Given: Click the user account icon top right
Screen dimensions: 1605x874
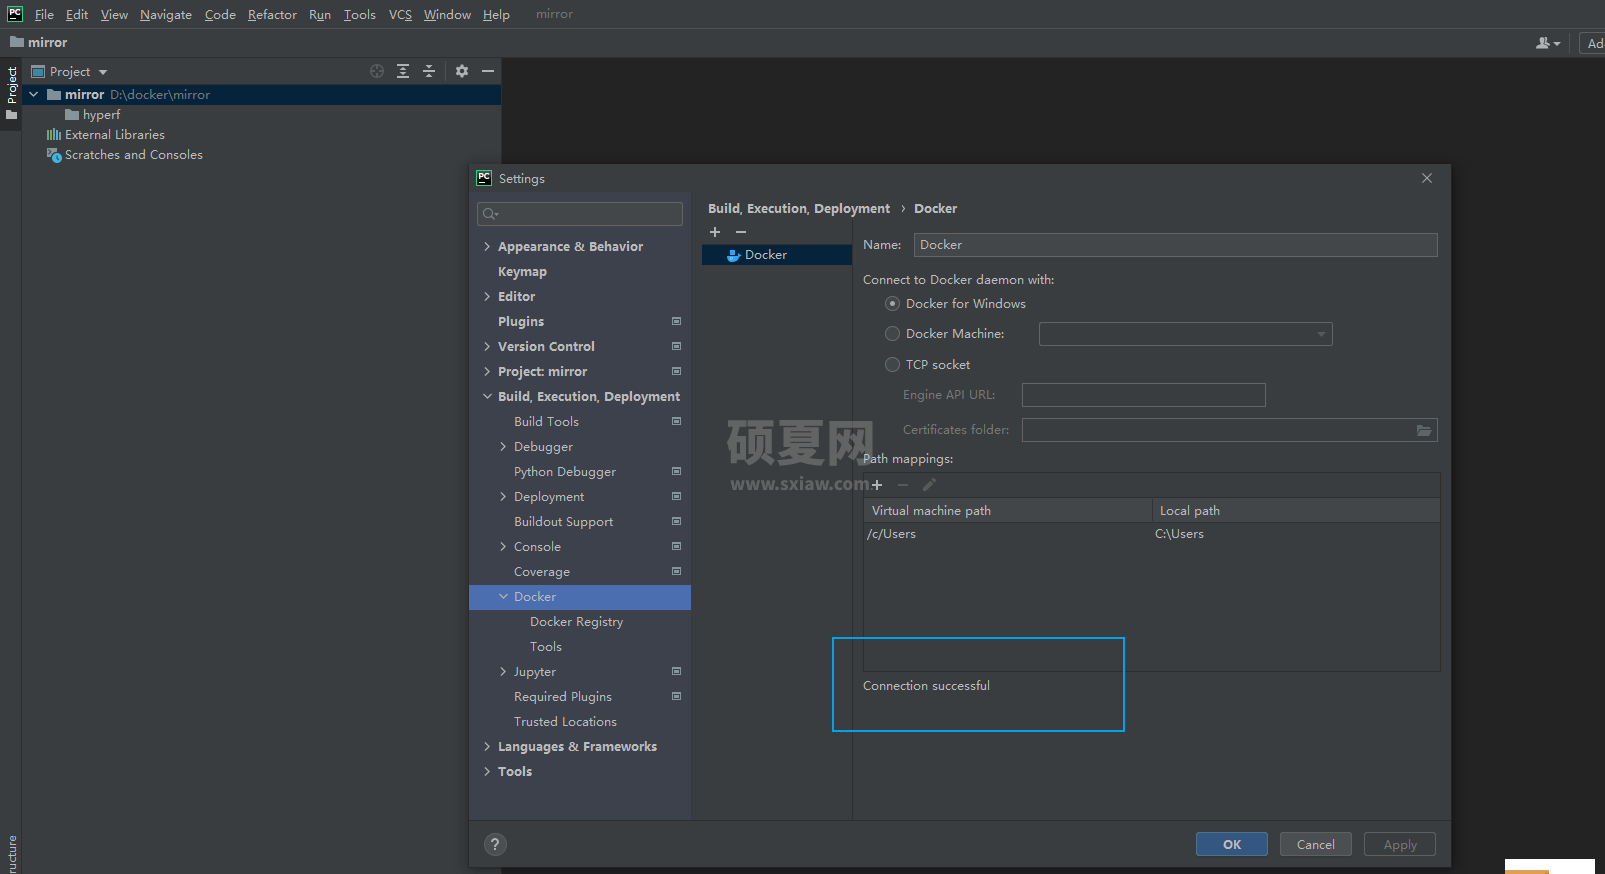Looking at the screenshot, I should [1547, 43].
